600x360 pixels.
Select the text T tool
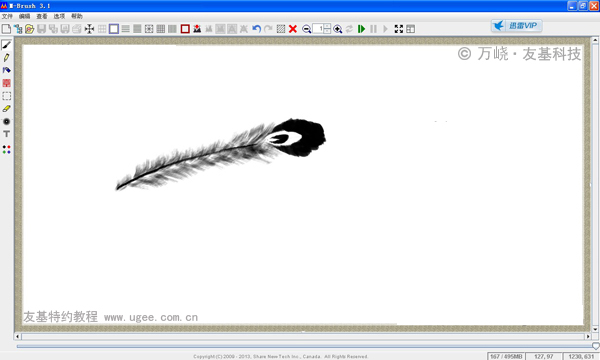pyautogui.click(x=7, y=134)
